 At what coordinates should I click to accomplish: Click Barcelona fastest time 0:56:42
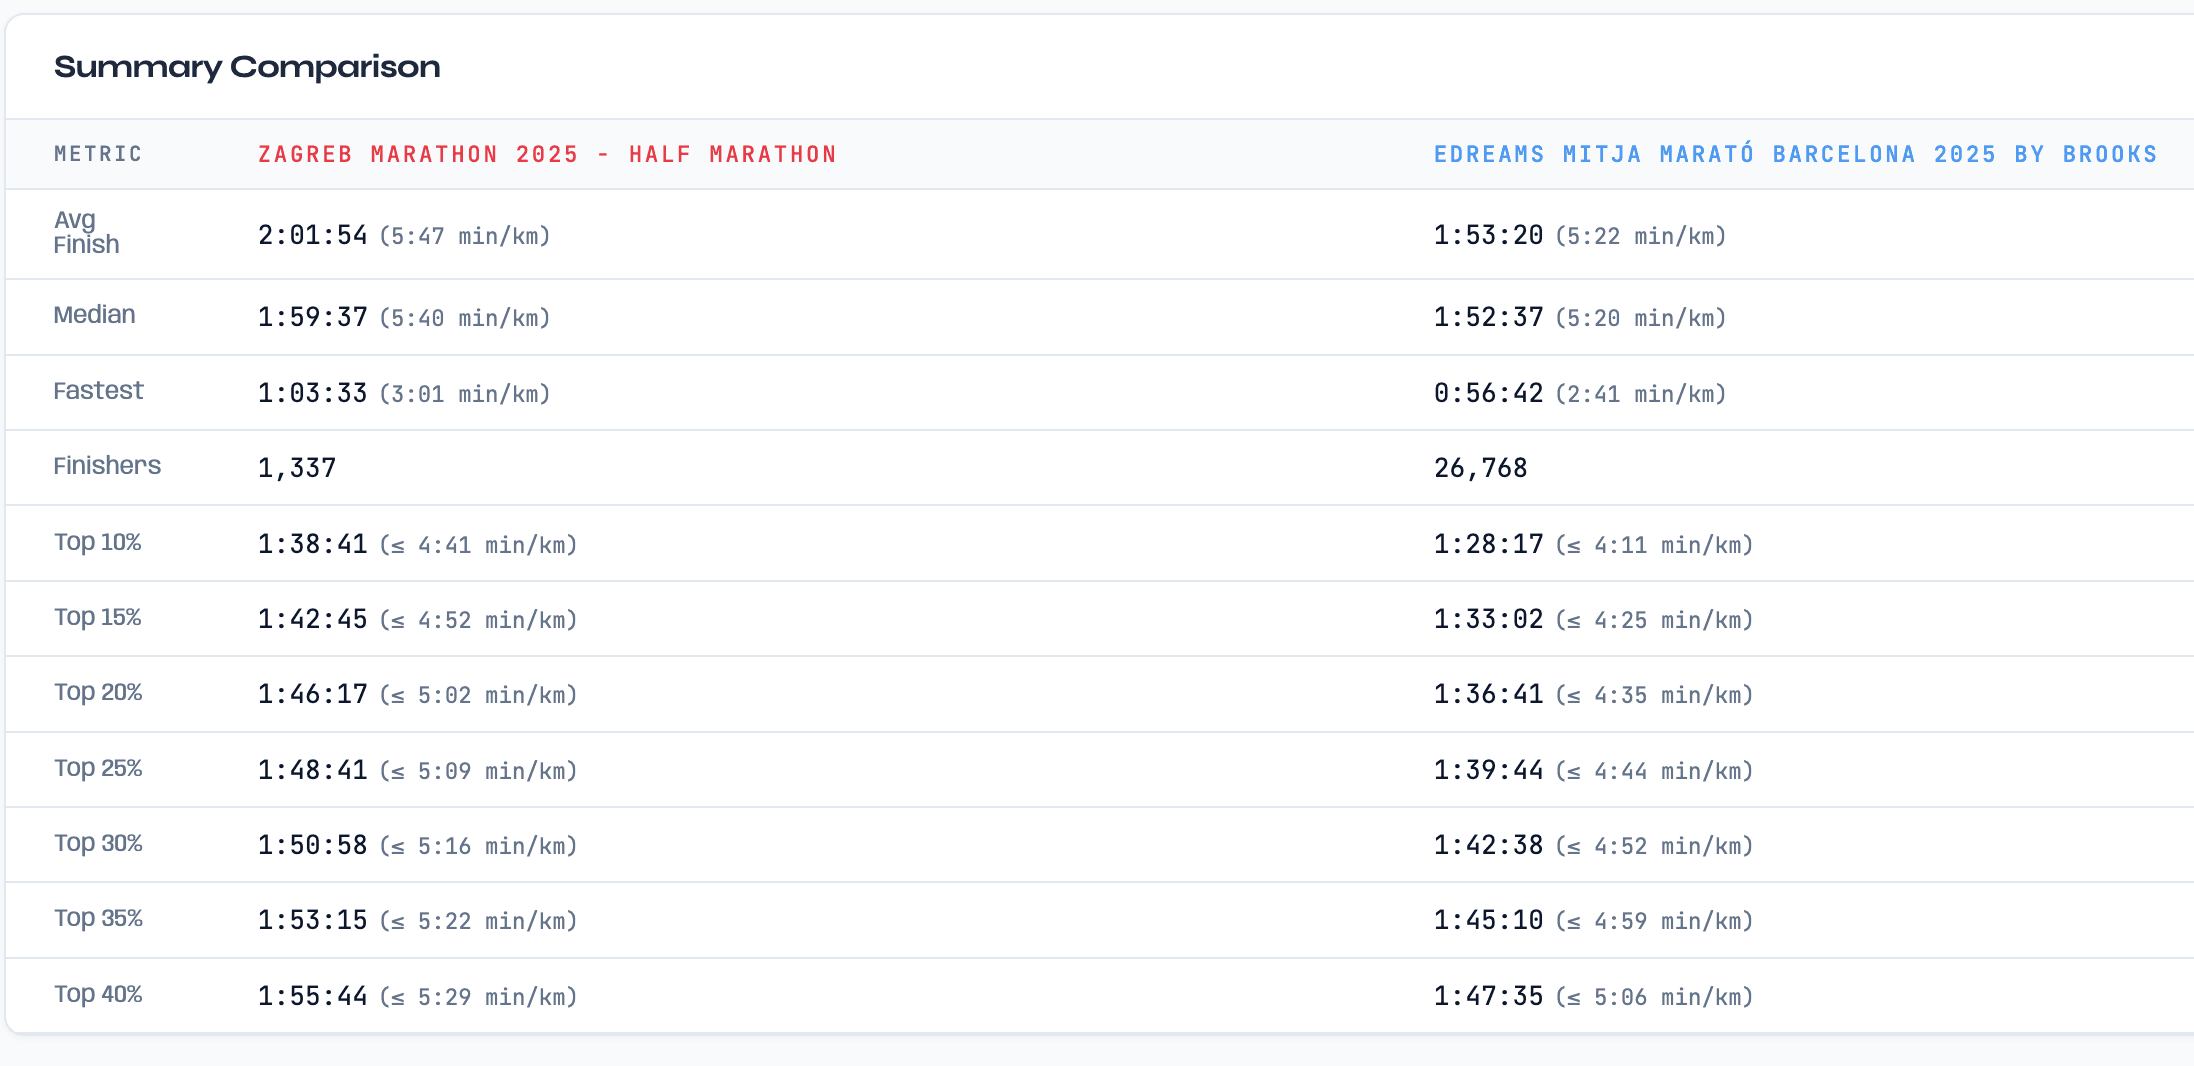click(1489, 393)
